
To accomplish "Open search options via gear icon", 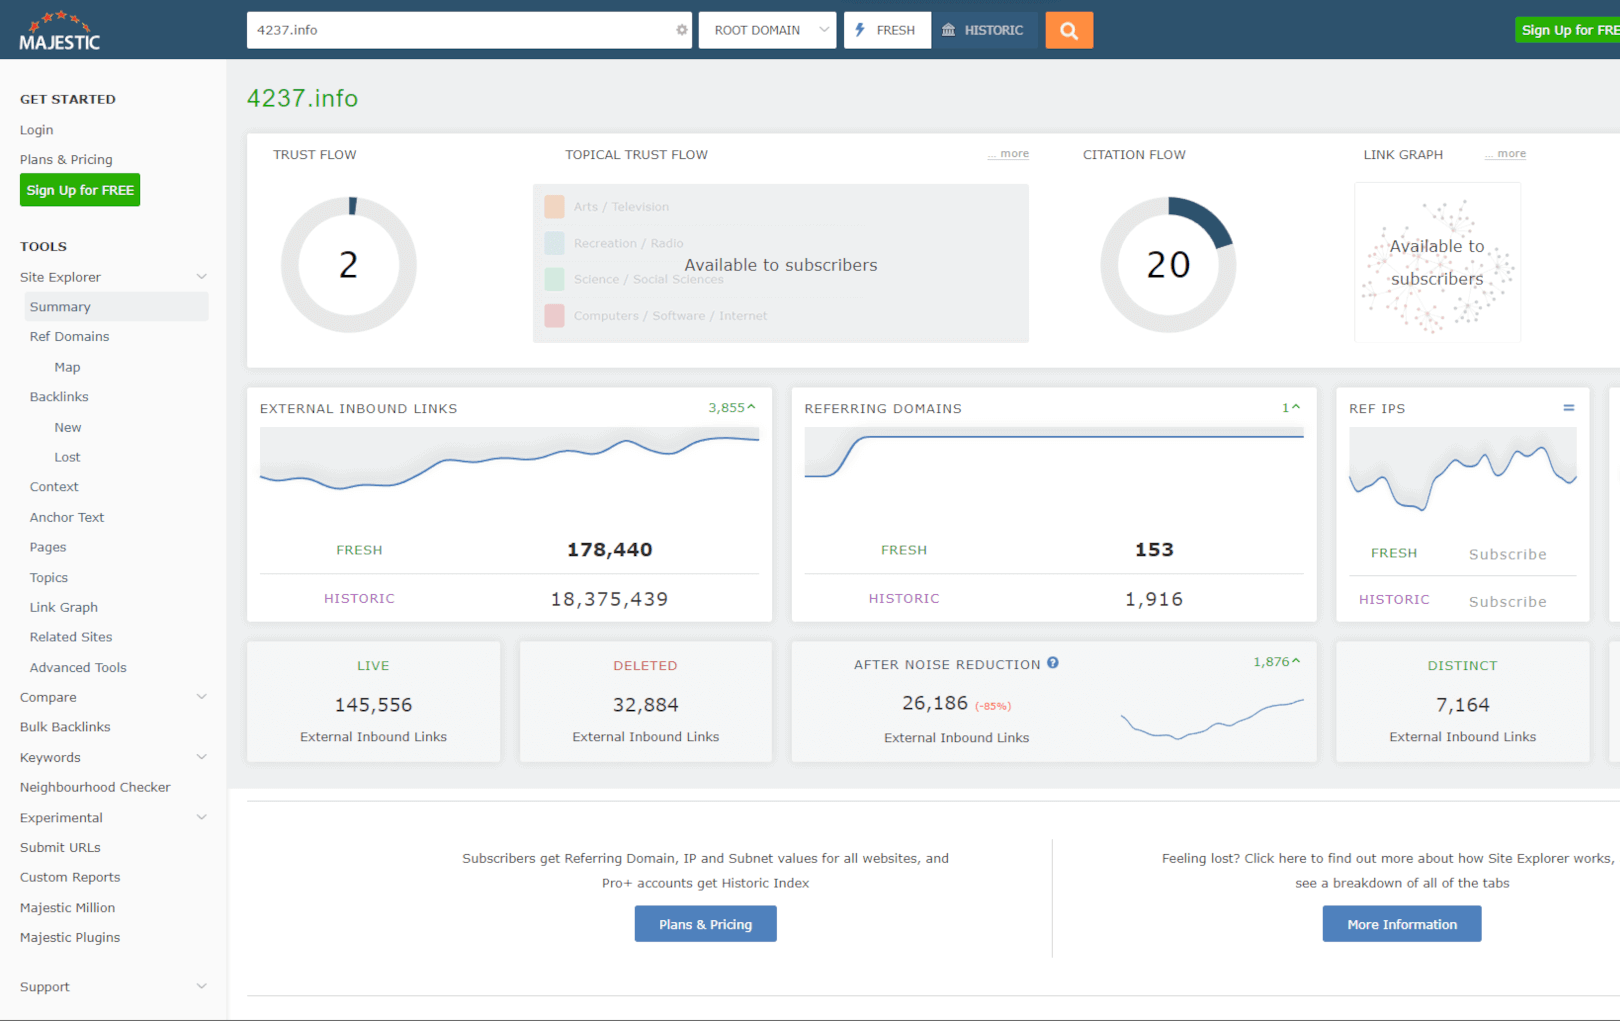I will [681, 30].
